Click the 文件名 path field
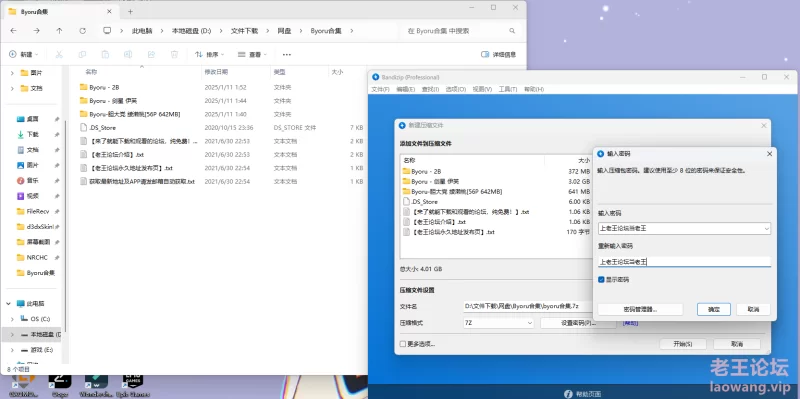The image size is (800, 399). pos(528,306)
